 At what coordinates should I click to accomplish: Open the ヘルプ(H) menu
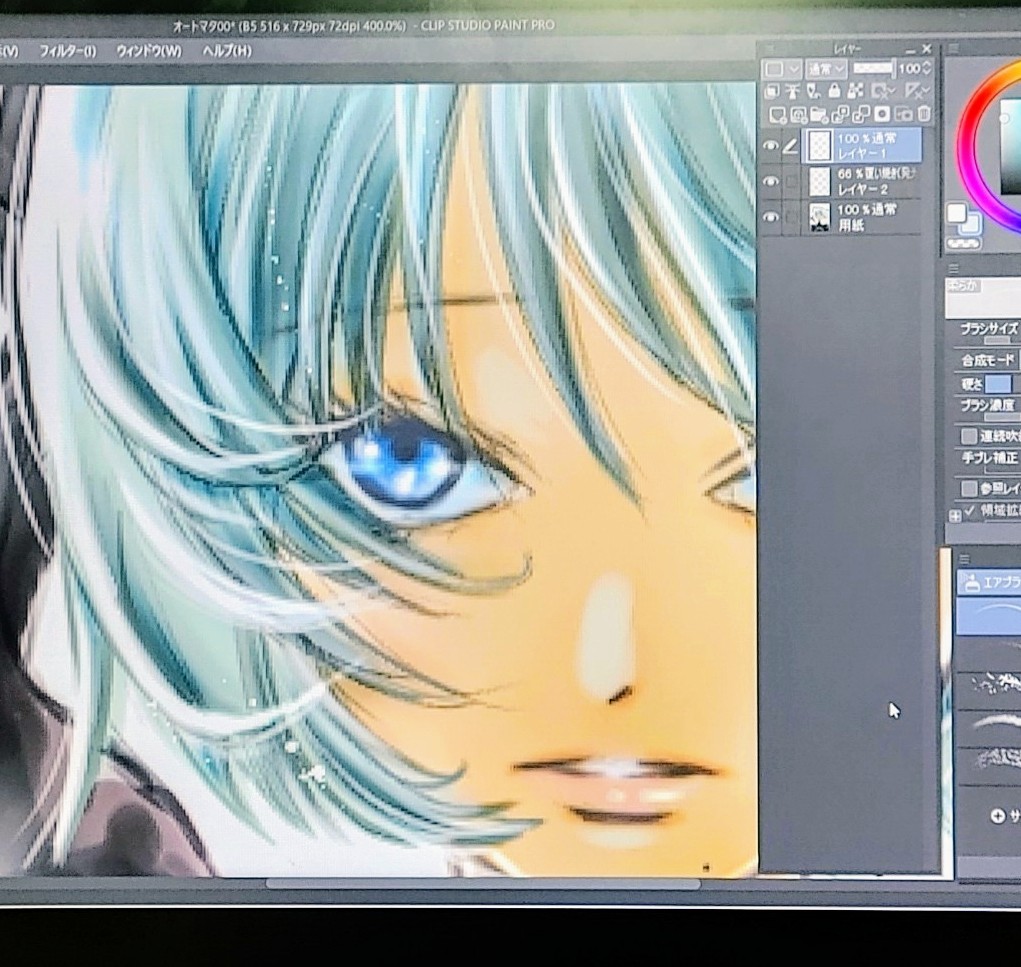(x=227, y=51)
